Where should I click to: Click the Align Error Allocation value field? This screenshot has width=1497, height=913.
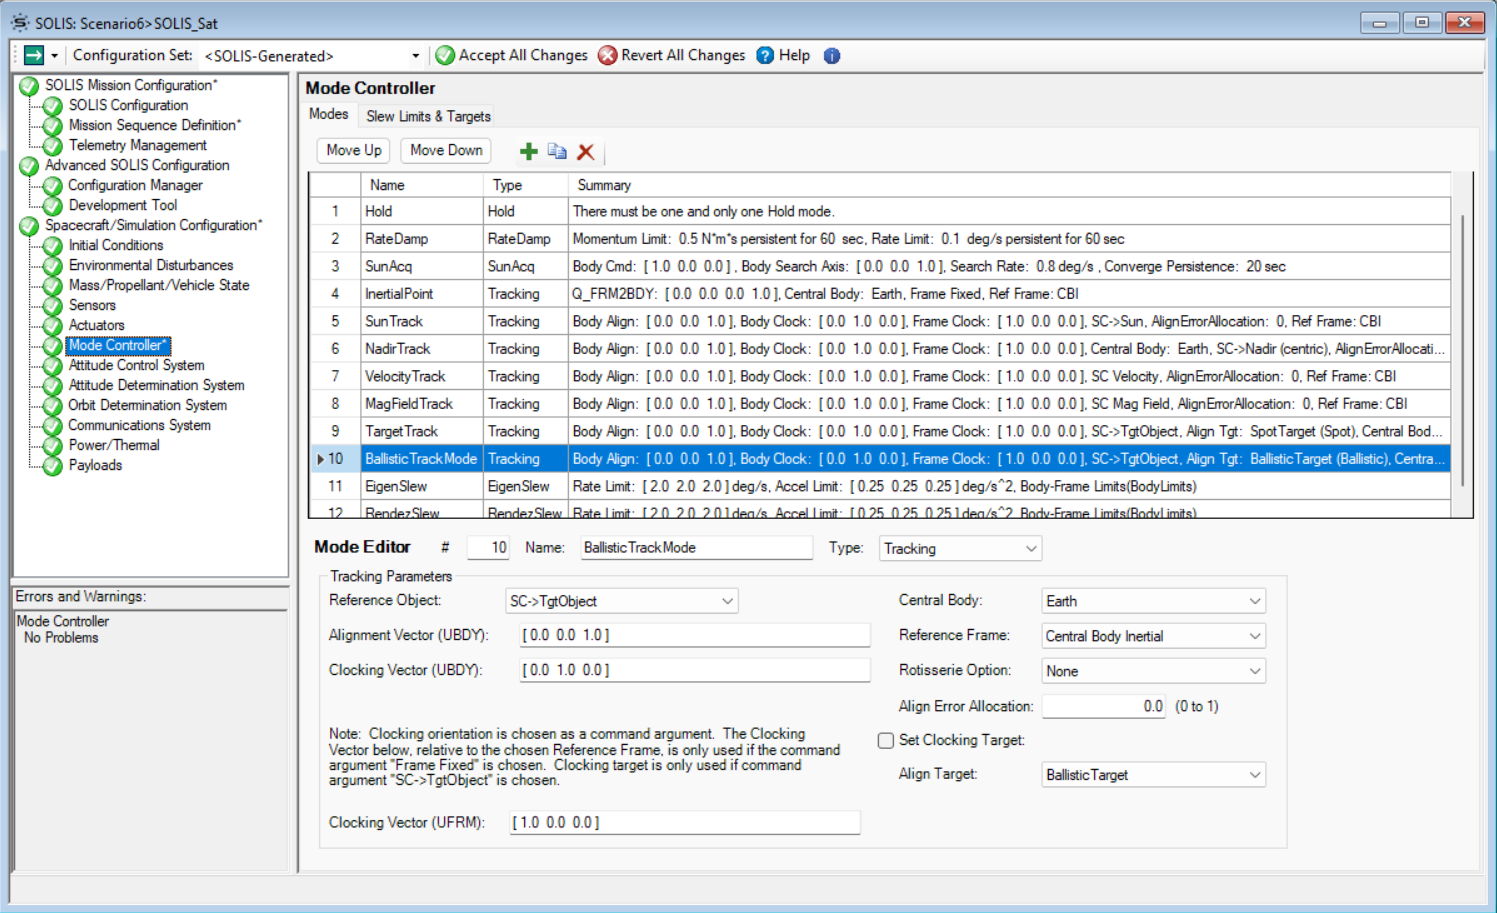[x=1103, y=706]
